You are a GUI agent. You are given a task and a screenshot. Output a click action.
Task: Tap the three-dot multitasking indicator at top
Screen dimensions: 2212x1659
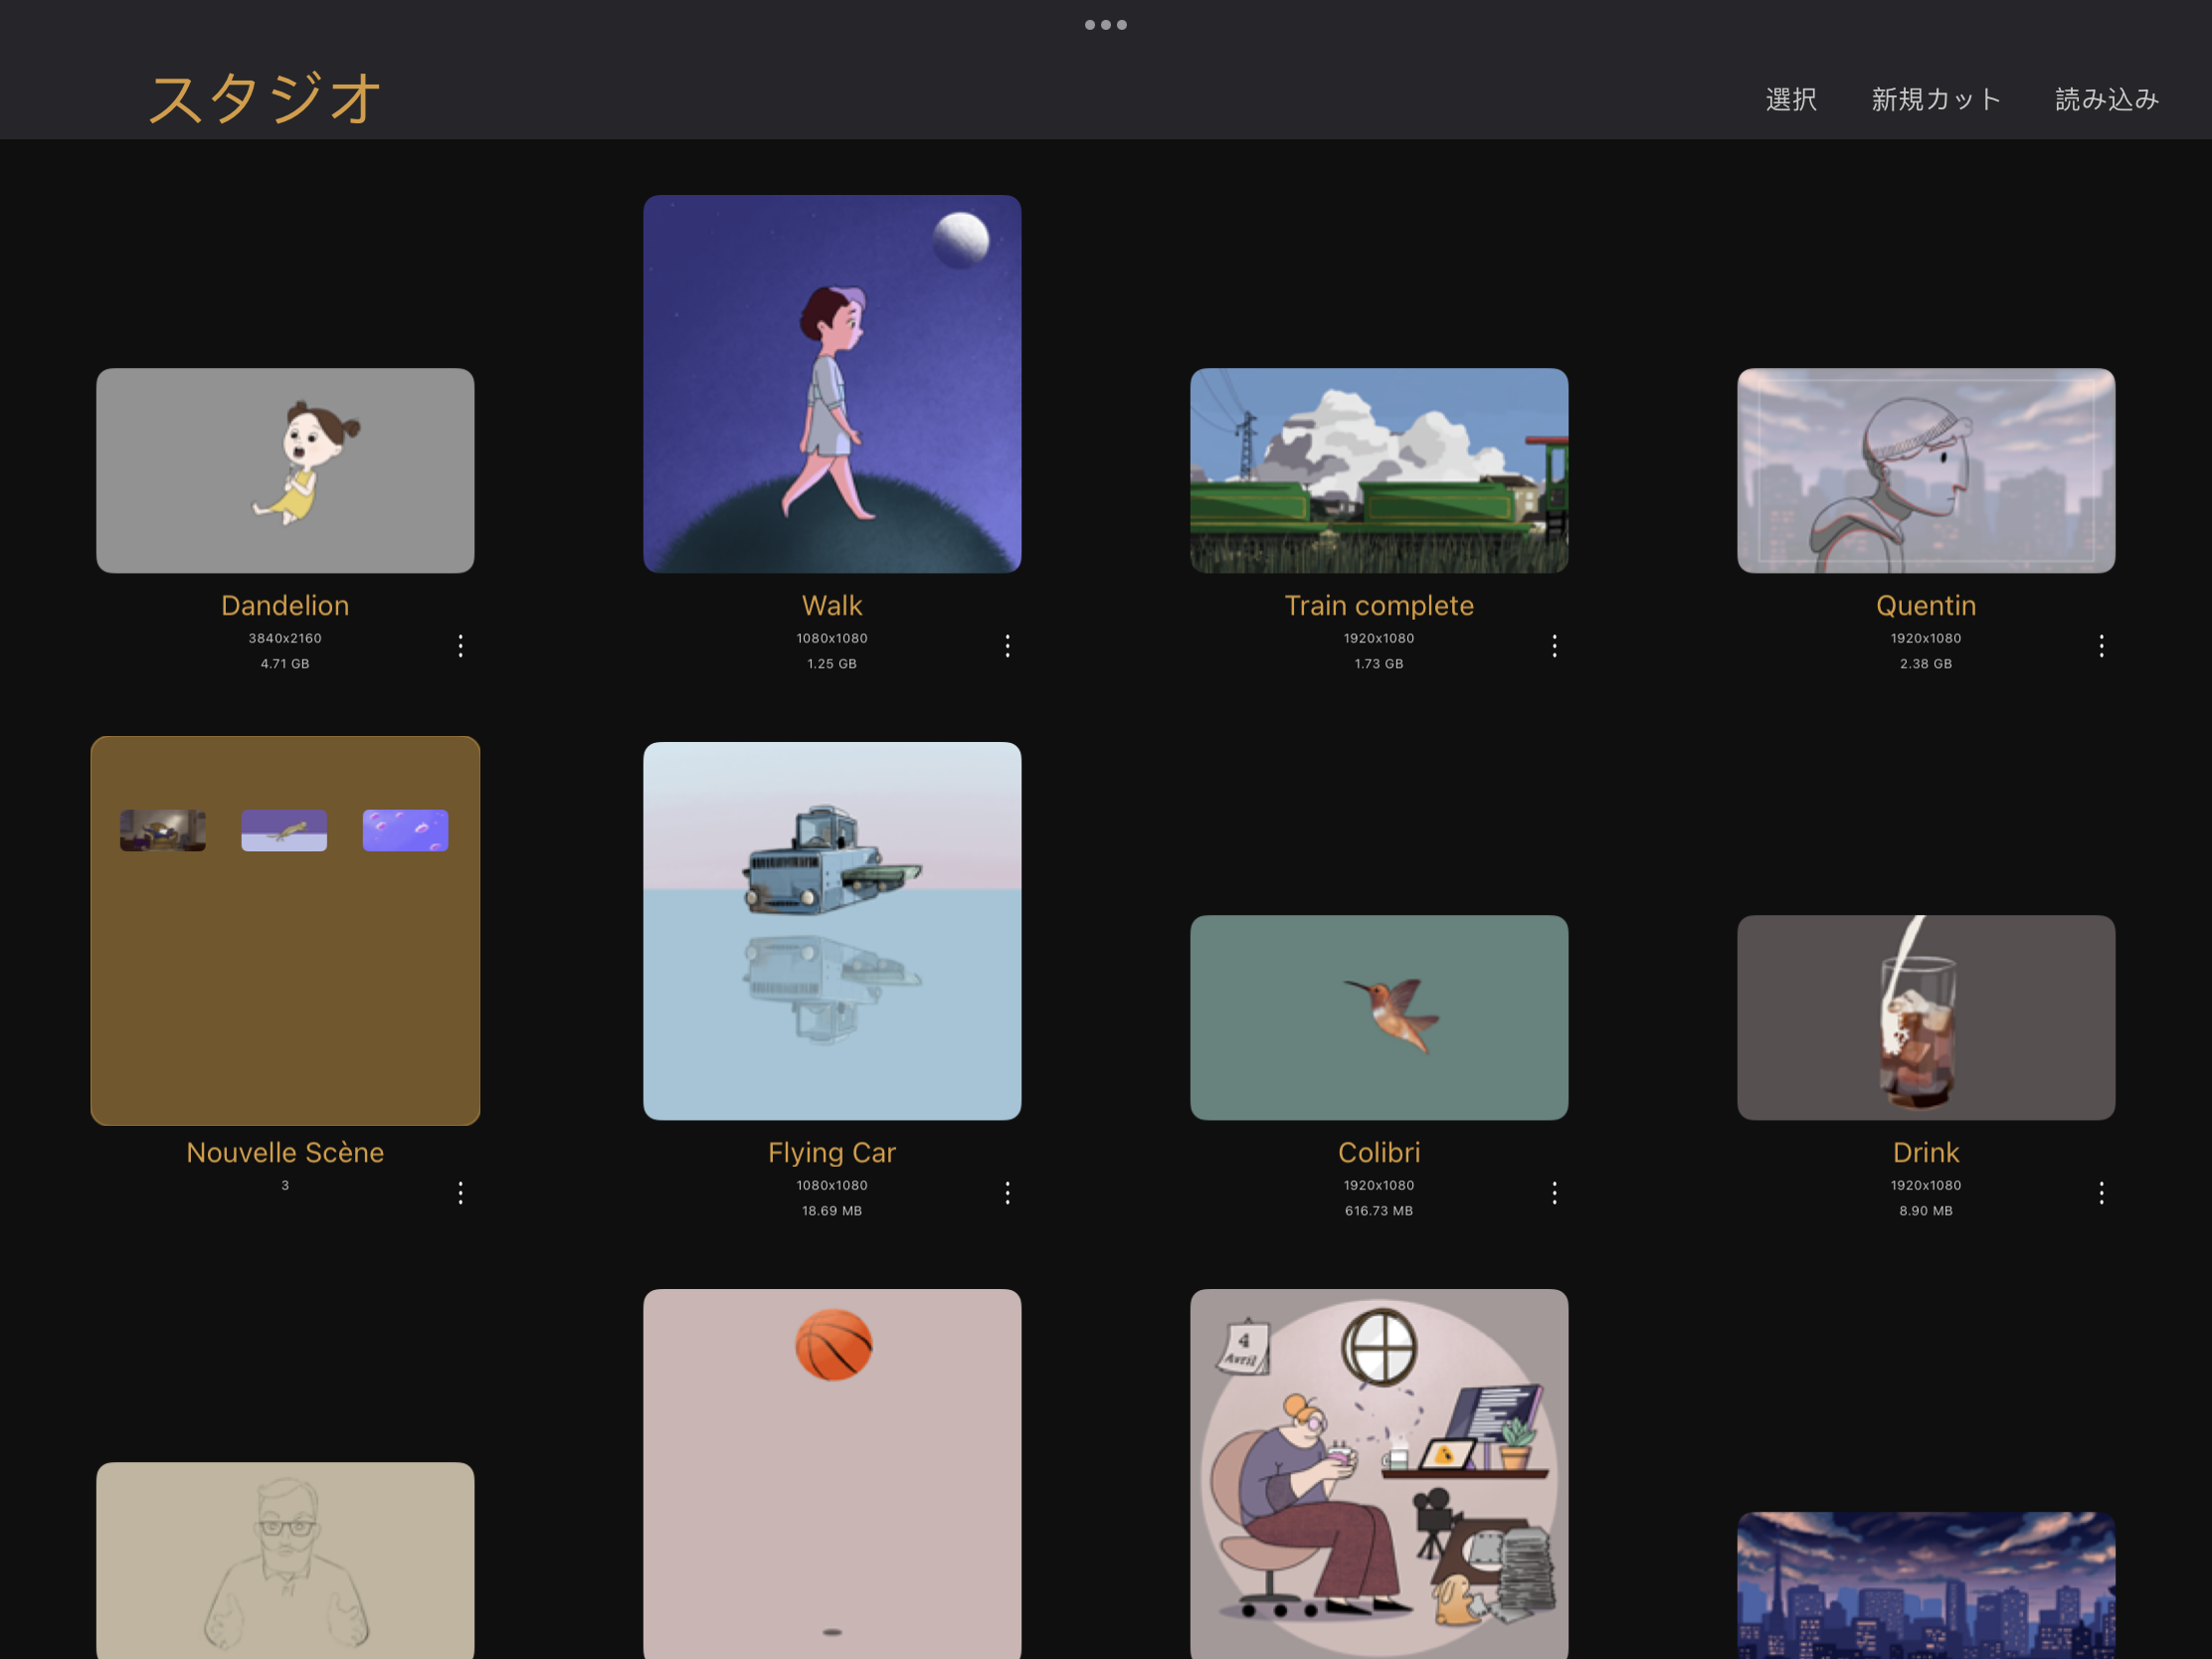pyautogui.click(x=1106, y=25)
